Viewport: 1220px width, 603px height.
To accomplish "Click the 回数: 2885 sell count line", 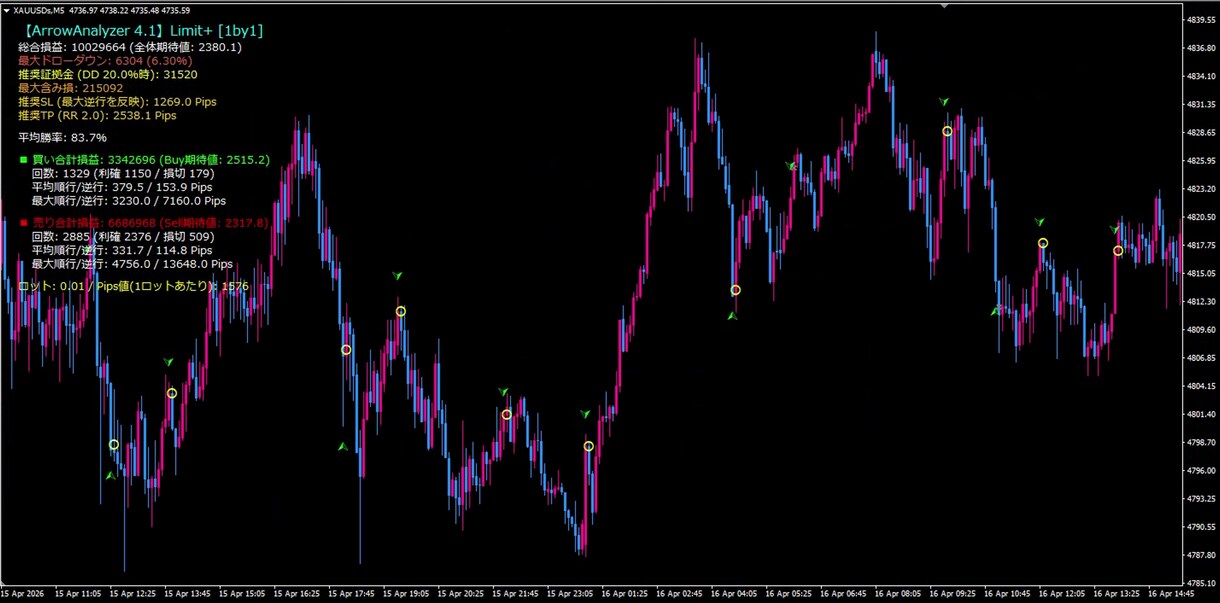I will pos(123,237).
